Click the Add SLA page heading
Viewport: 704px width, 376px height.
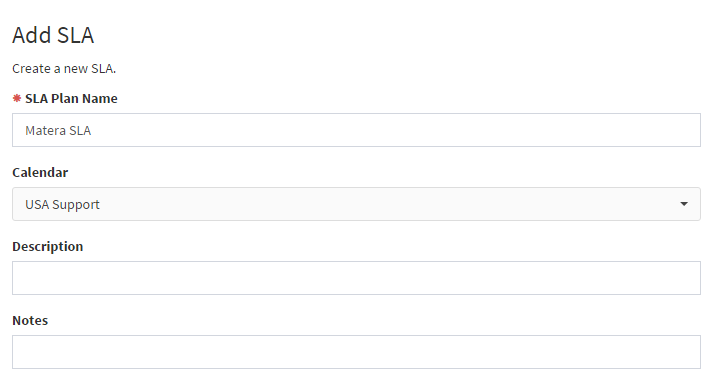(x=53, y=35)
